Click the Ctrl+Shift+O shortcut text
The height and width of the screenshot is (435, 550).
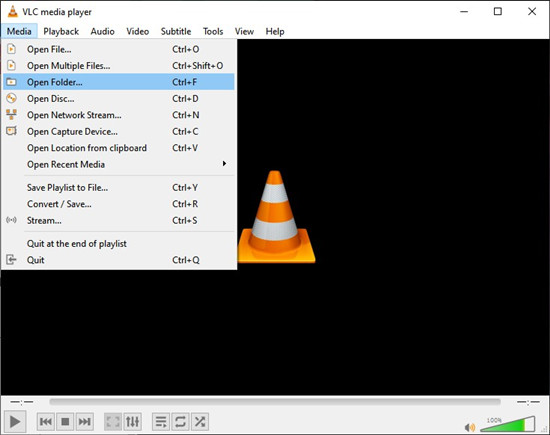coord(197,66)
